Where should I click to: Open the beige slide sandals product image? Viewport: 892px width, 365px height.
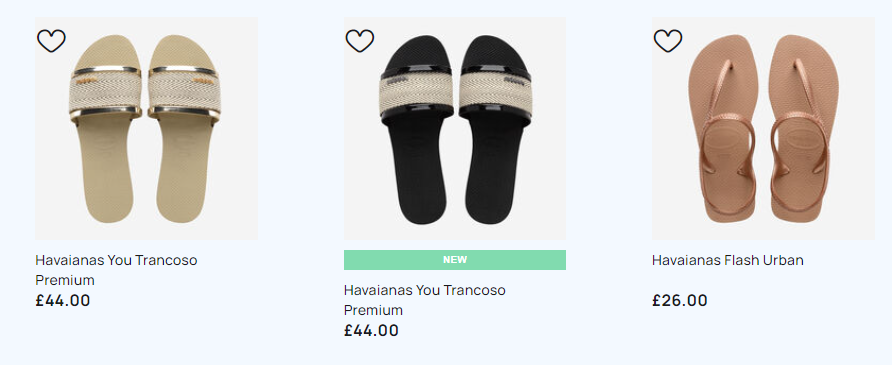click(146, 128)
